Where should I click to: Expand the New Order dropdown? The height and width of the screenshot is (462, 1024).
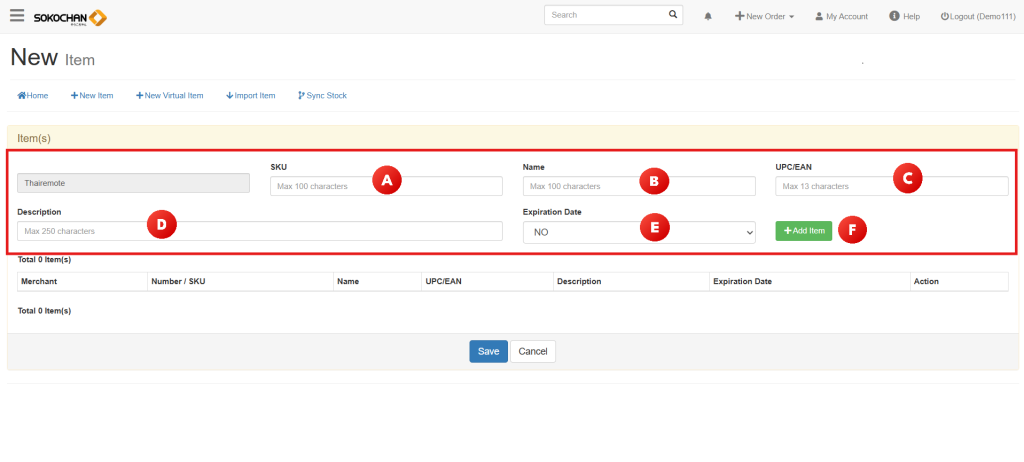(x=765, y=17)
